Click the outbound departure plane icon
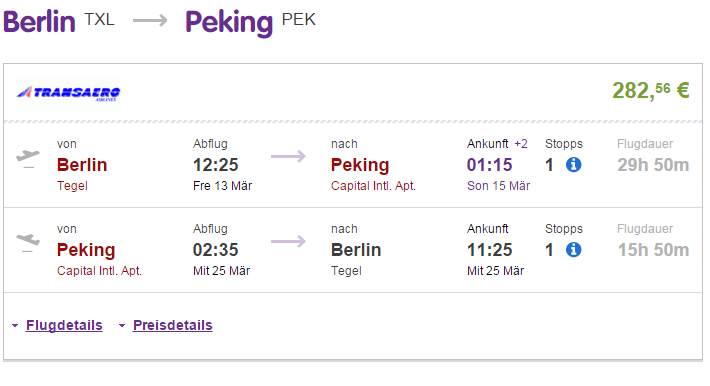Screen dimensions: 710x386 tap(28, 159)
